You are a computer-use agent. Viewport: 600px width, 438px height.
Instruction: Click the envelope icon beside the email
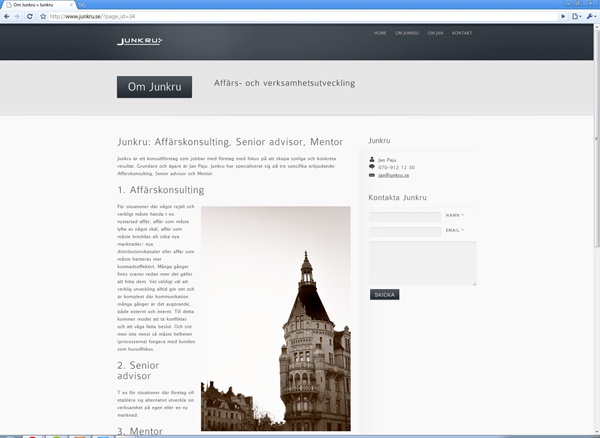tap(372, 175)
